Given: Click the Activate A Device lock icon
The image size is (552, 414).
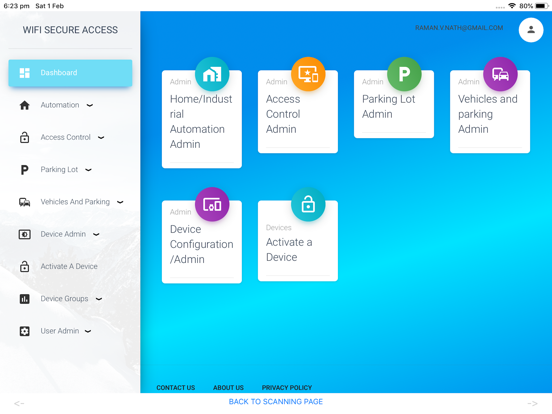Looking at the screenshot, I should tap(24, 266).
